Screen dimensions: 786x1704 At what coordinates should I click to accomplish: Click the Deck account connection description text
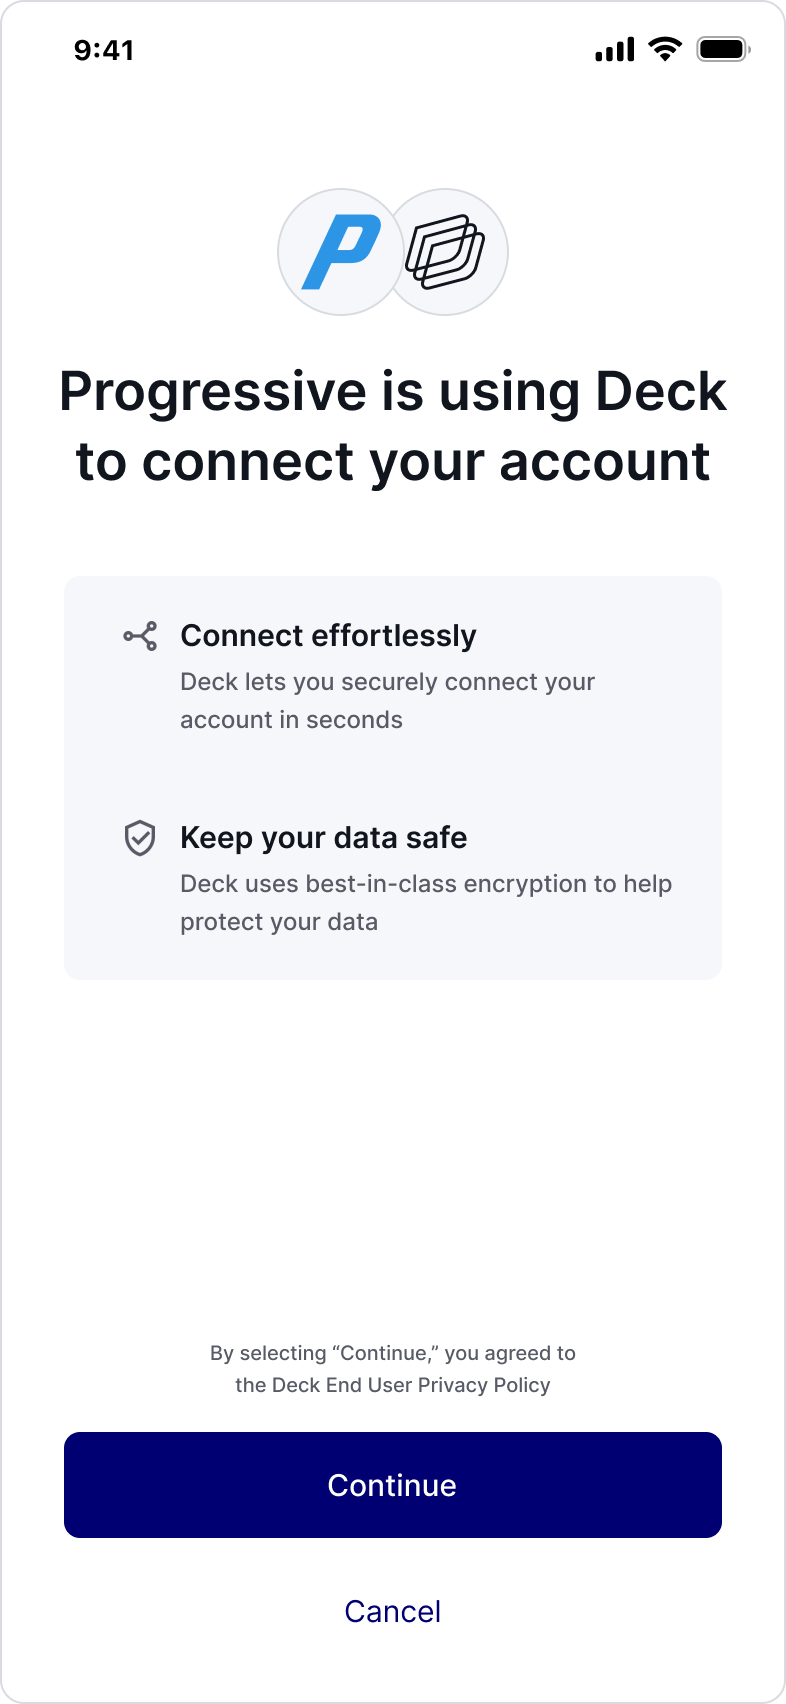[387, 700]
